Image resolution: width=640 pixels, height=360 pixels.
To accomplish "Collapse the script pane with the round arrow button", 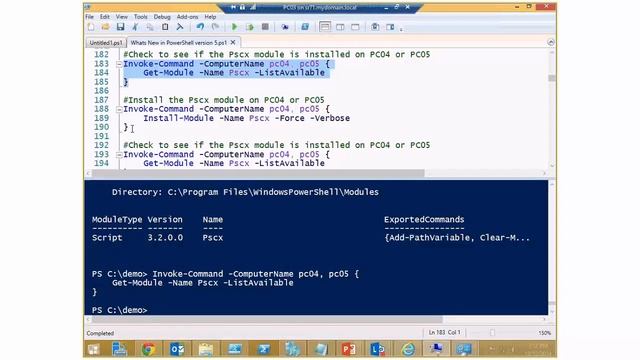I will point(551,42).
